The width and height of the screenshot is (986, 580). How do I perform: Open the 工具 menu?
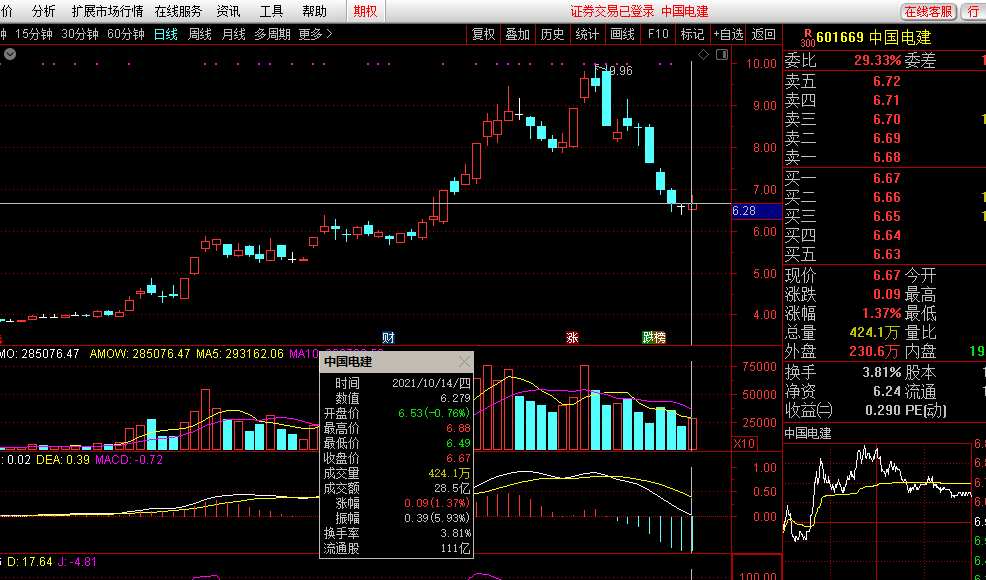coord(272,11)
